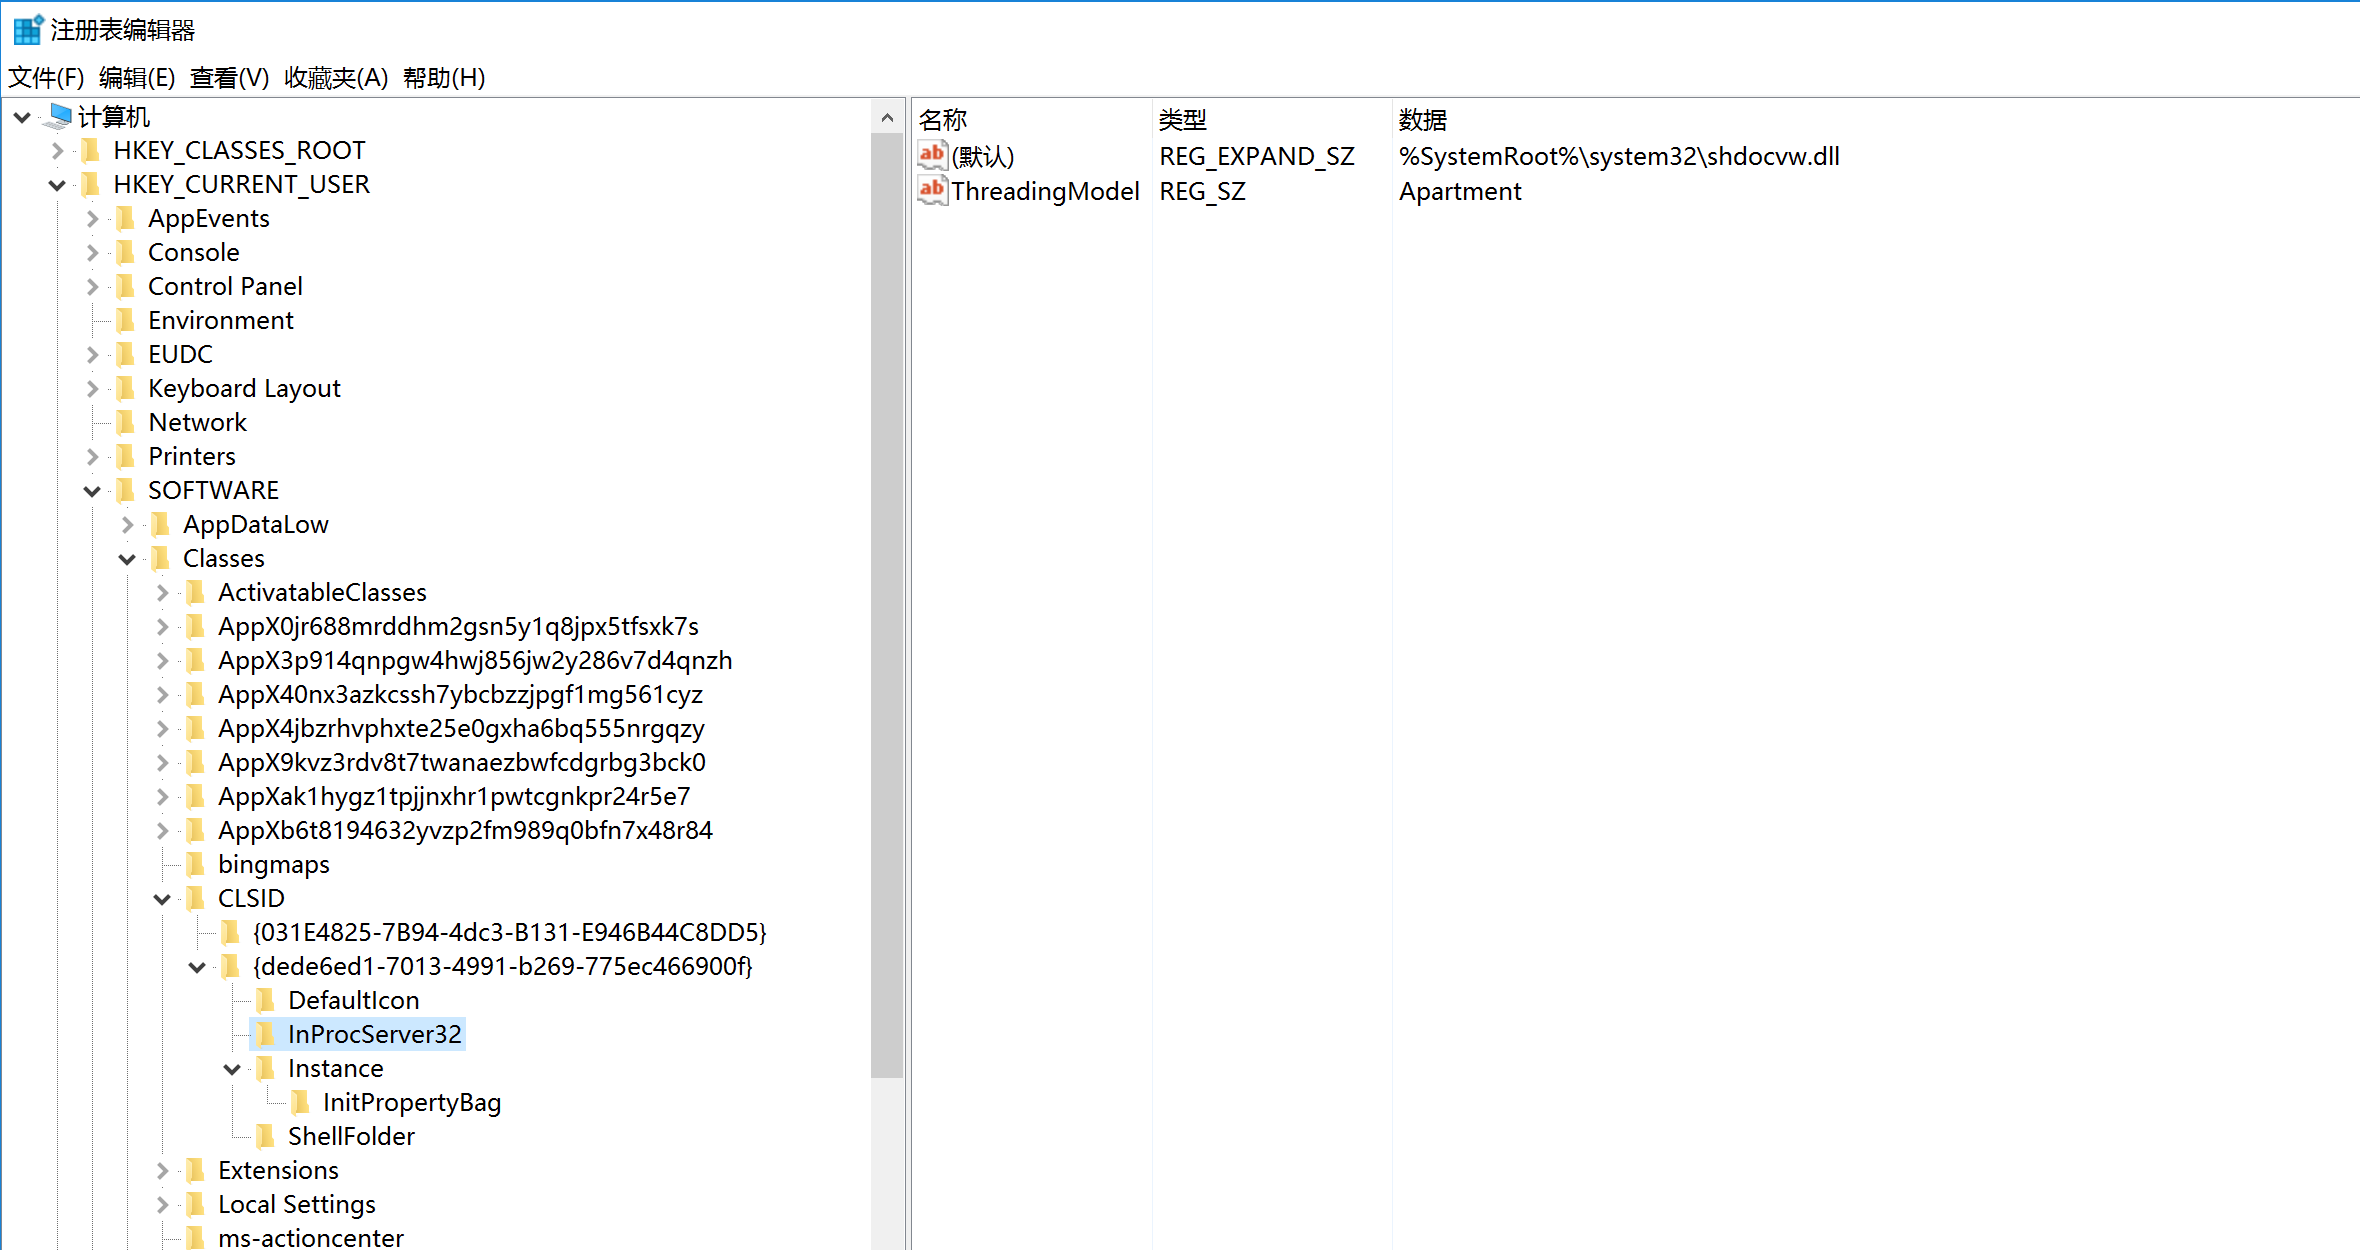Expand the HKEY_CLASSES_ROOT hive

pyautogui.click(x=57, y=151)
